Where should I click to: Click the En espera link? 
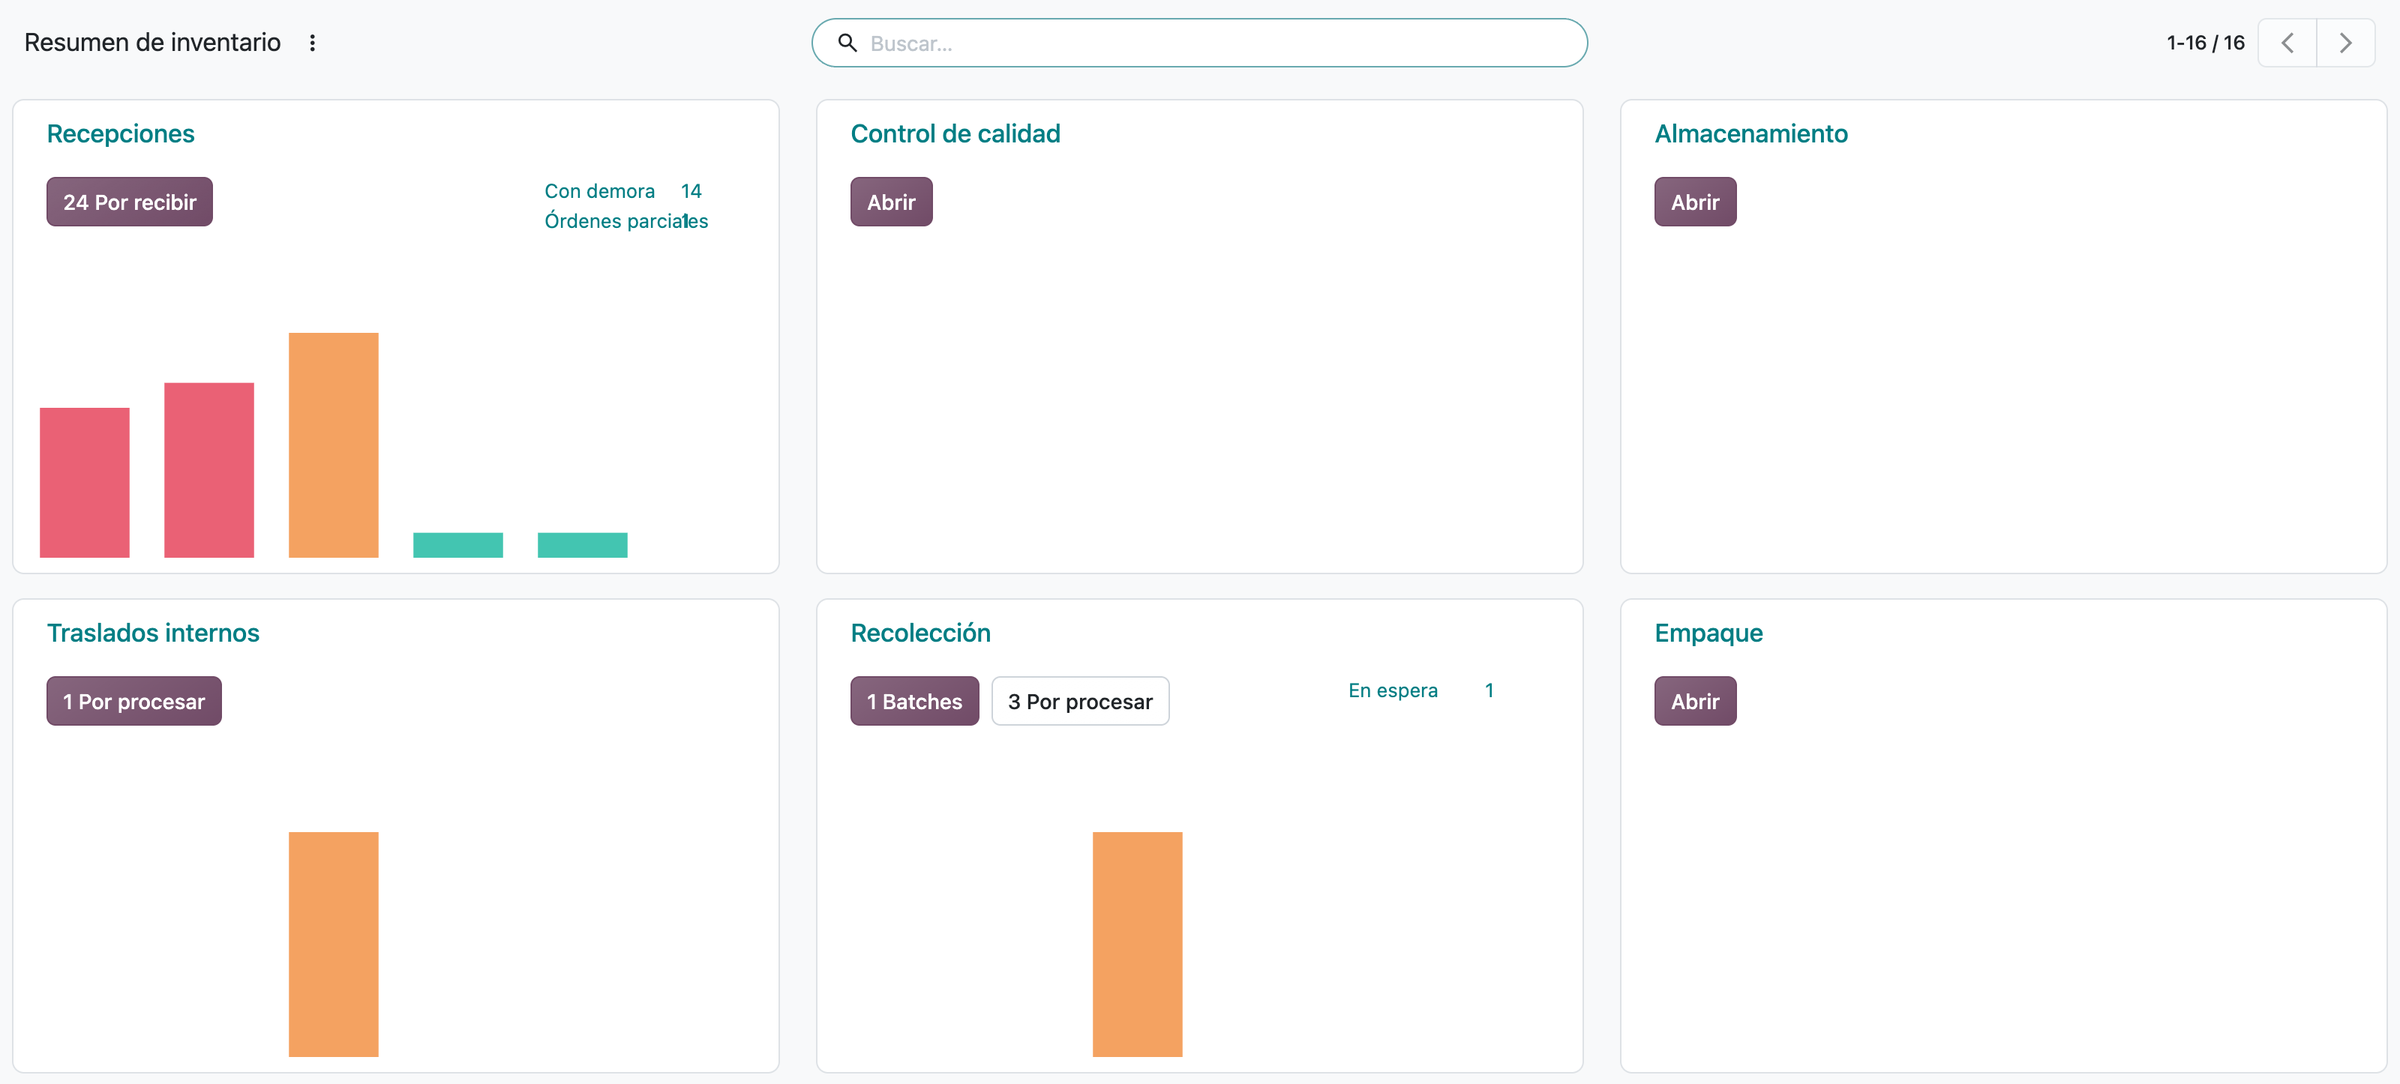(x=1393, y=690)
